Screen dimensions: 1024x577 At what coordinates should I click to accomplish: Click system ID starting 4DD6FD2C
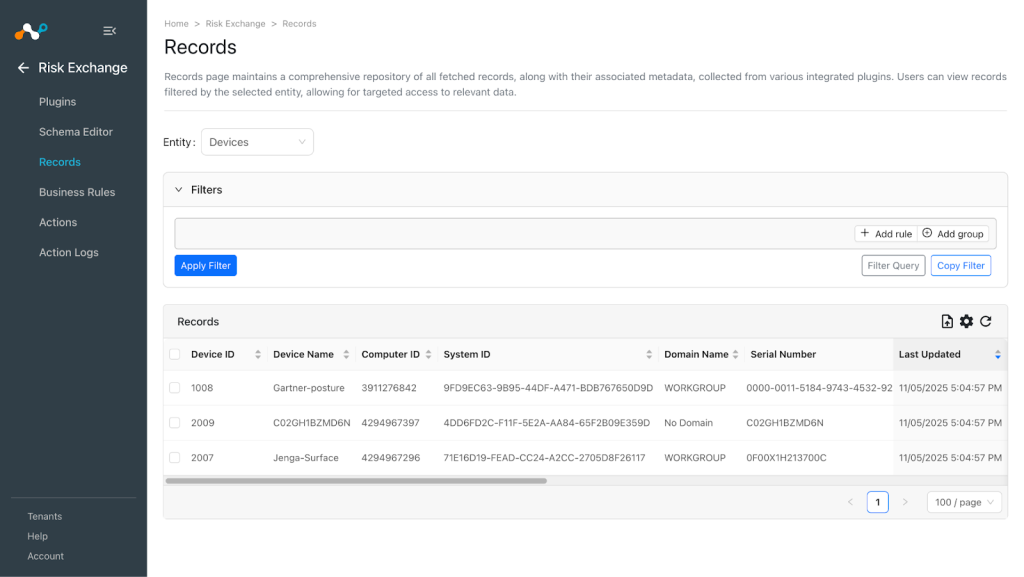pyautogui.click(x=547, y=423)
